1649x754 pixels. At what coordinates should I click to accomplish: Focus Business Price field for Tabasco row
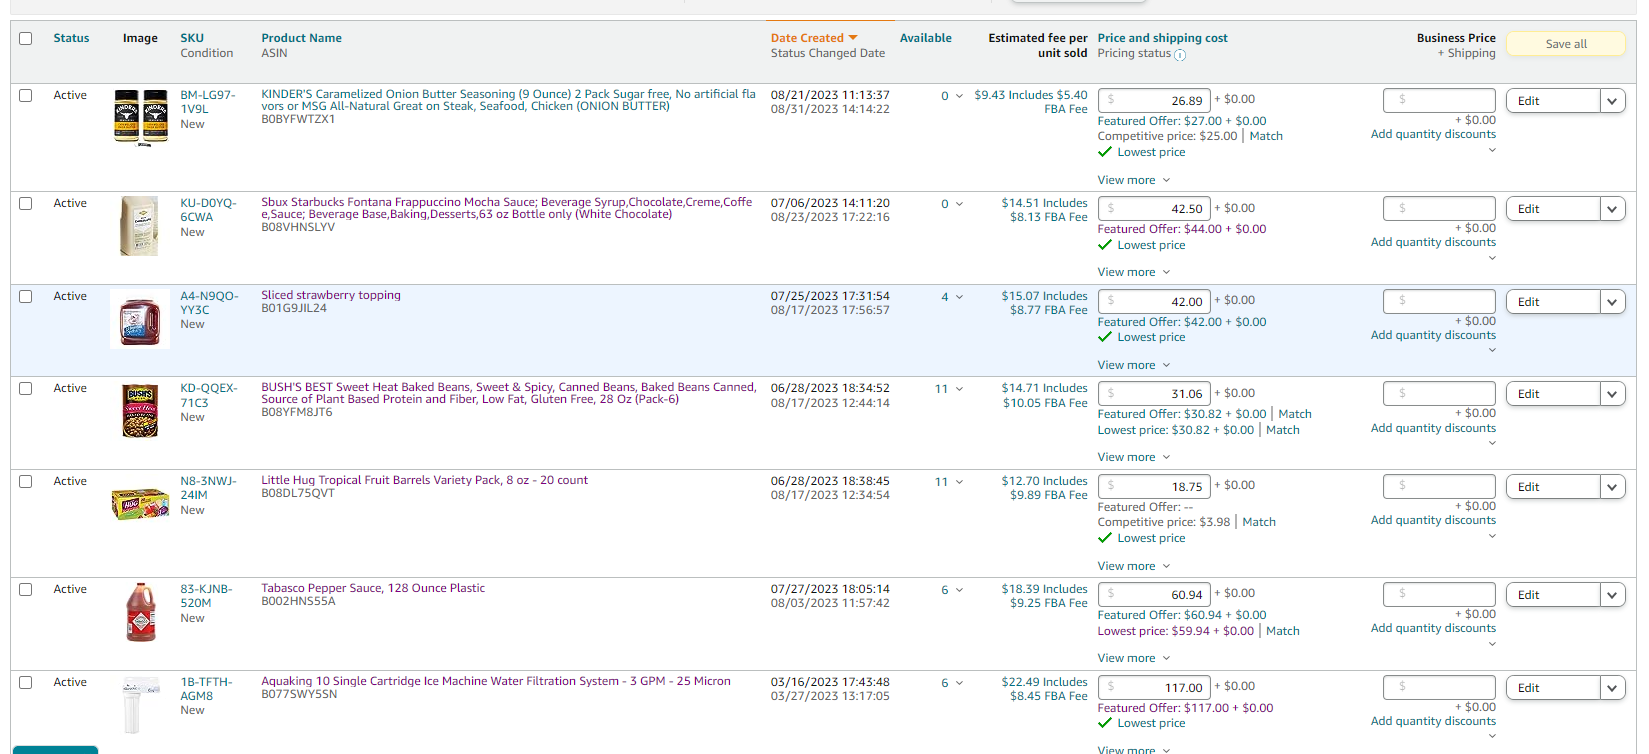[1439, 594]
